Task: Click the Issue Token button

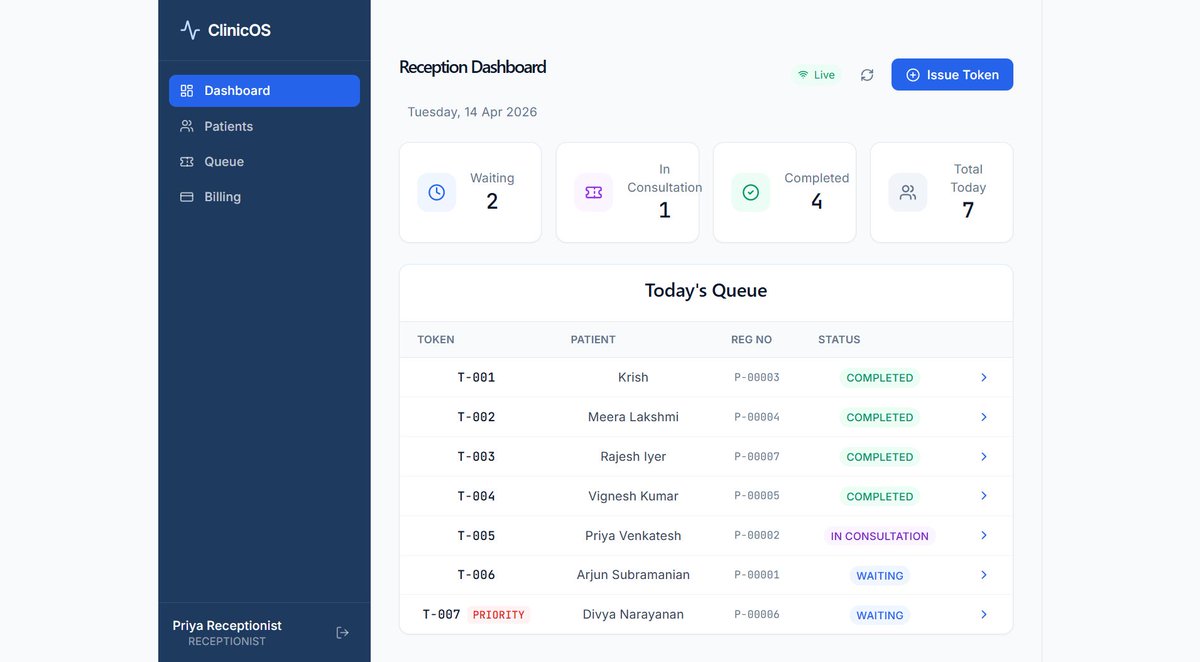Action: (x=951, y=74)
